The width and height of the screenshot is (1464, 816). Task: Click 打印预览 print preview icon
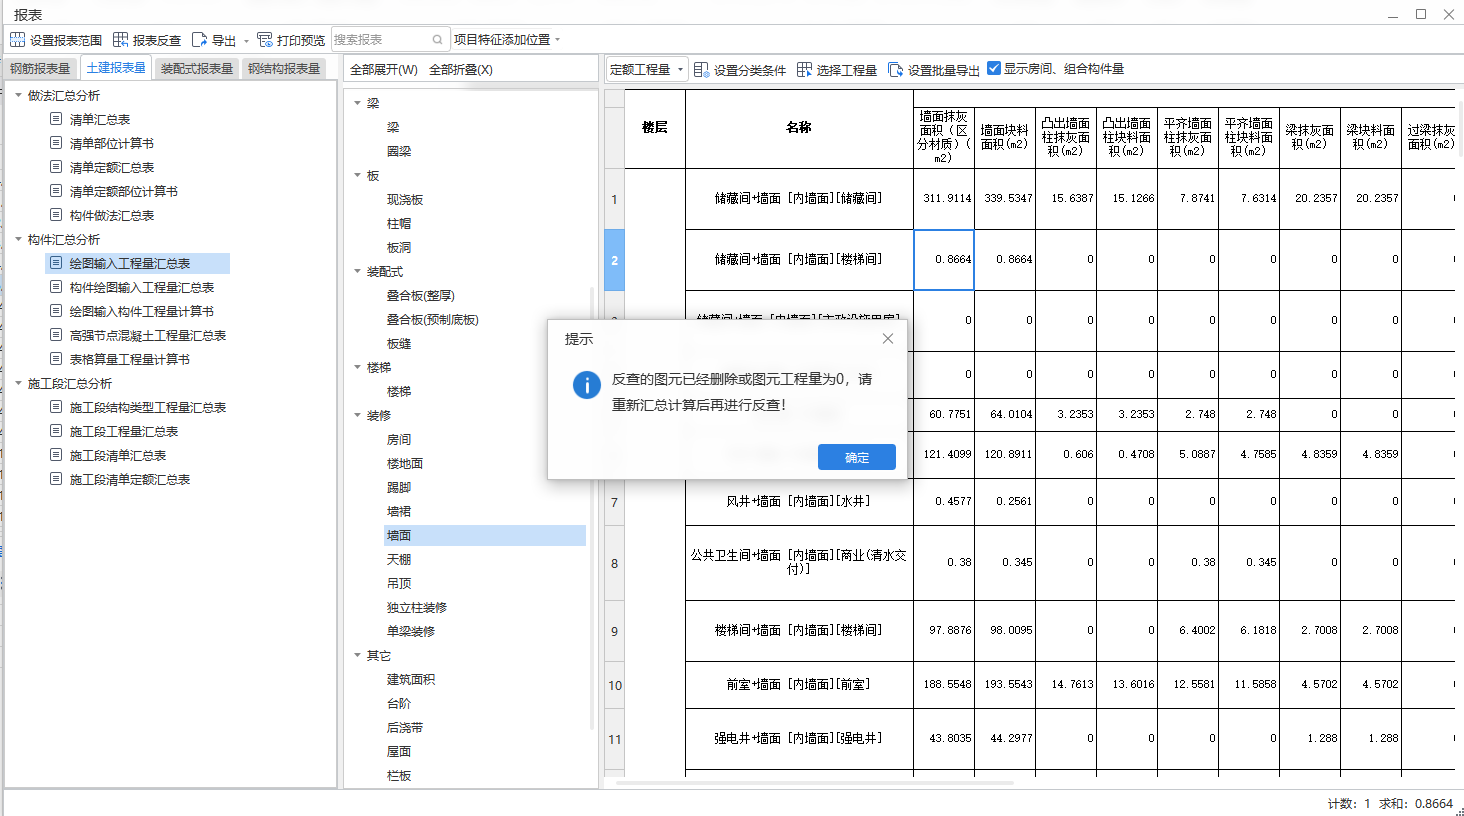pos(265,40)
